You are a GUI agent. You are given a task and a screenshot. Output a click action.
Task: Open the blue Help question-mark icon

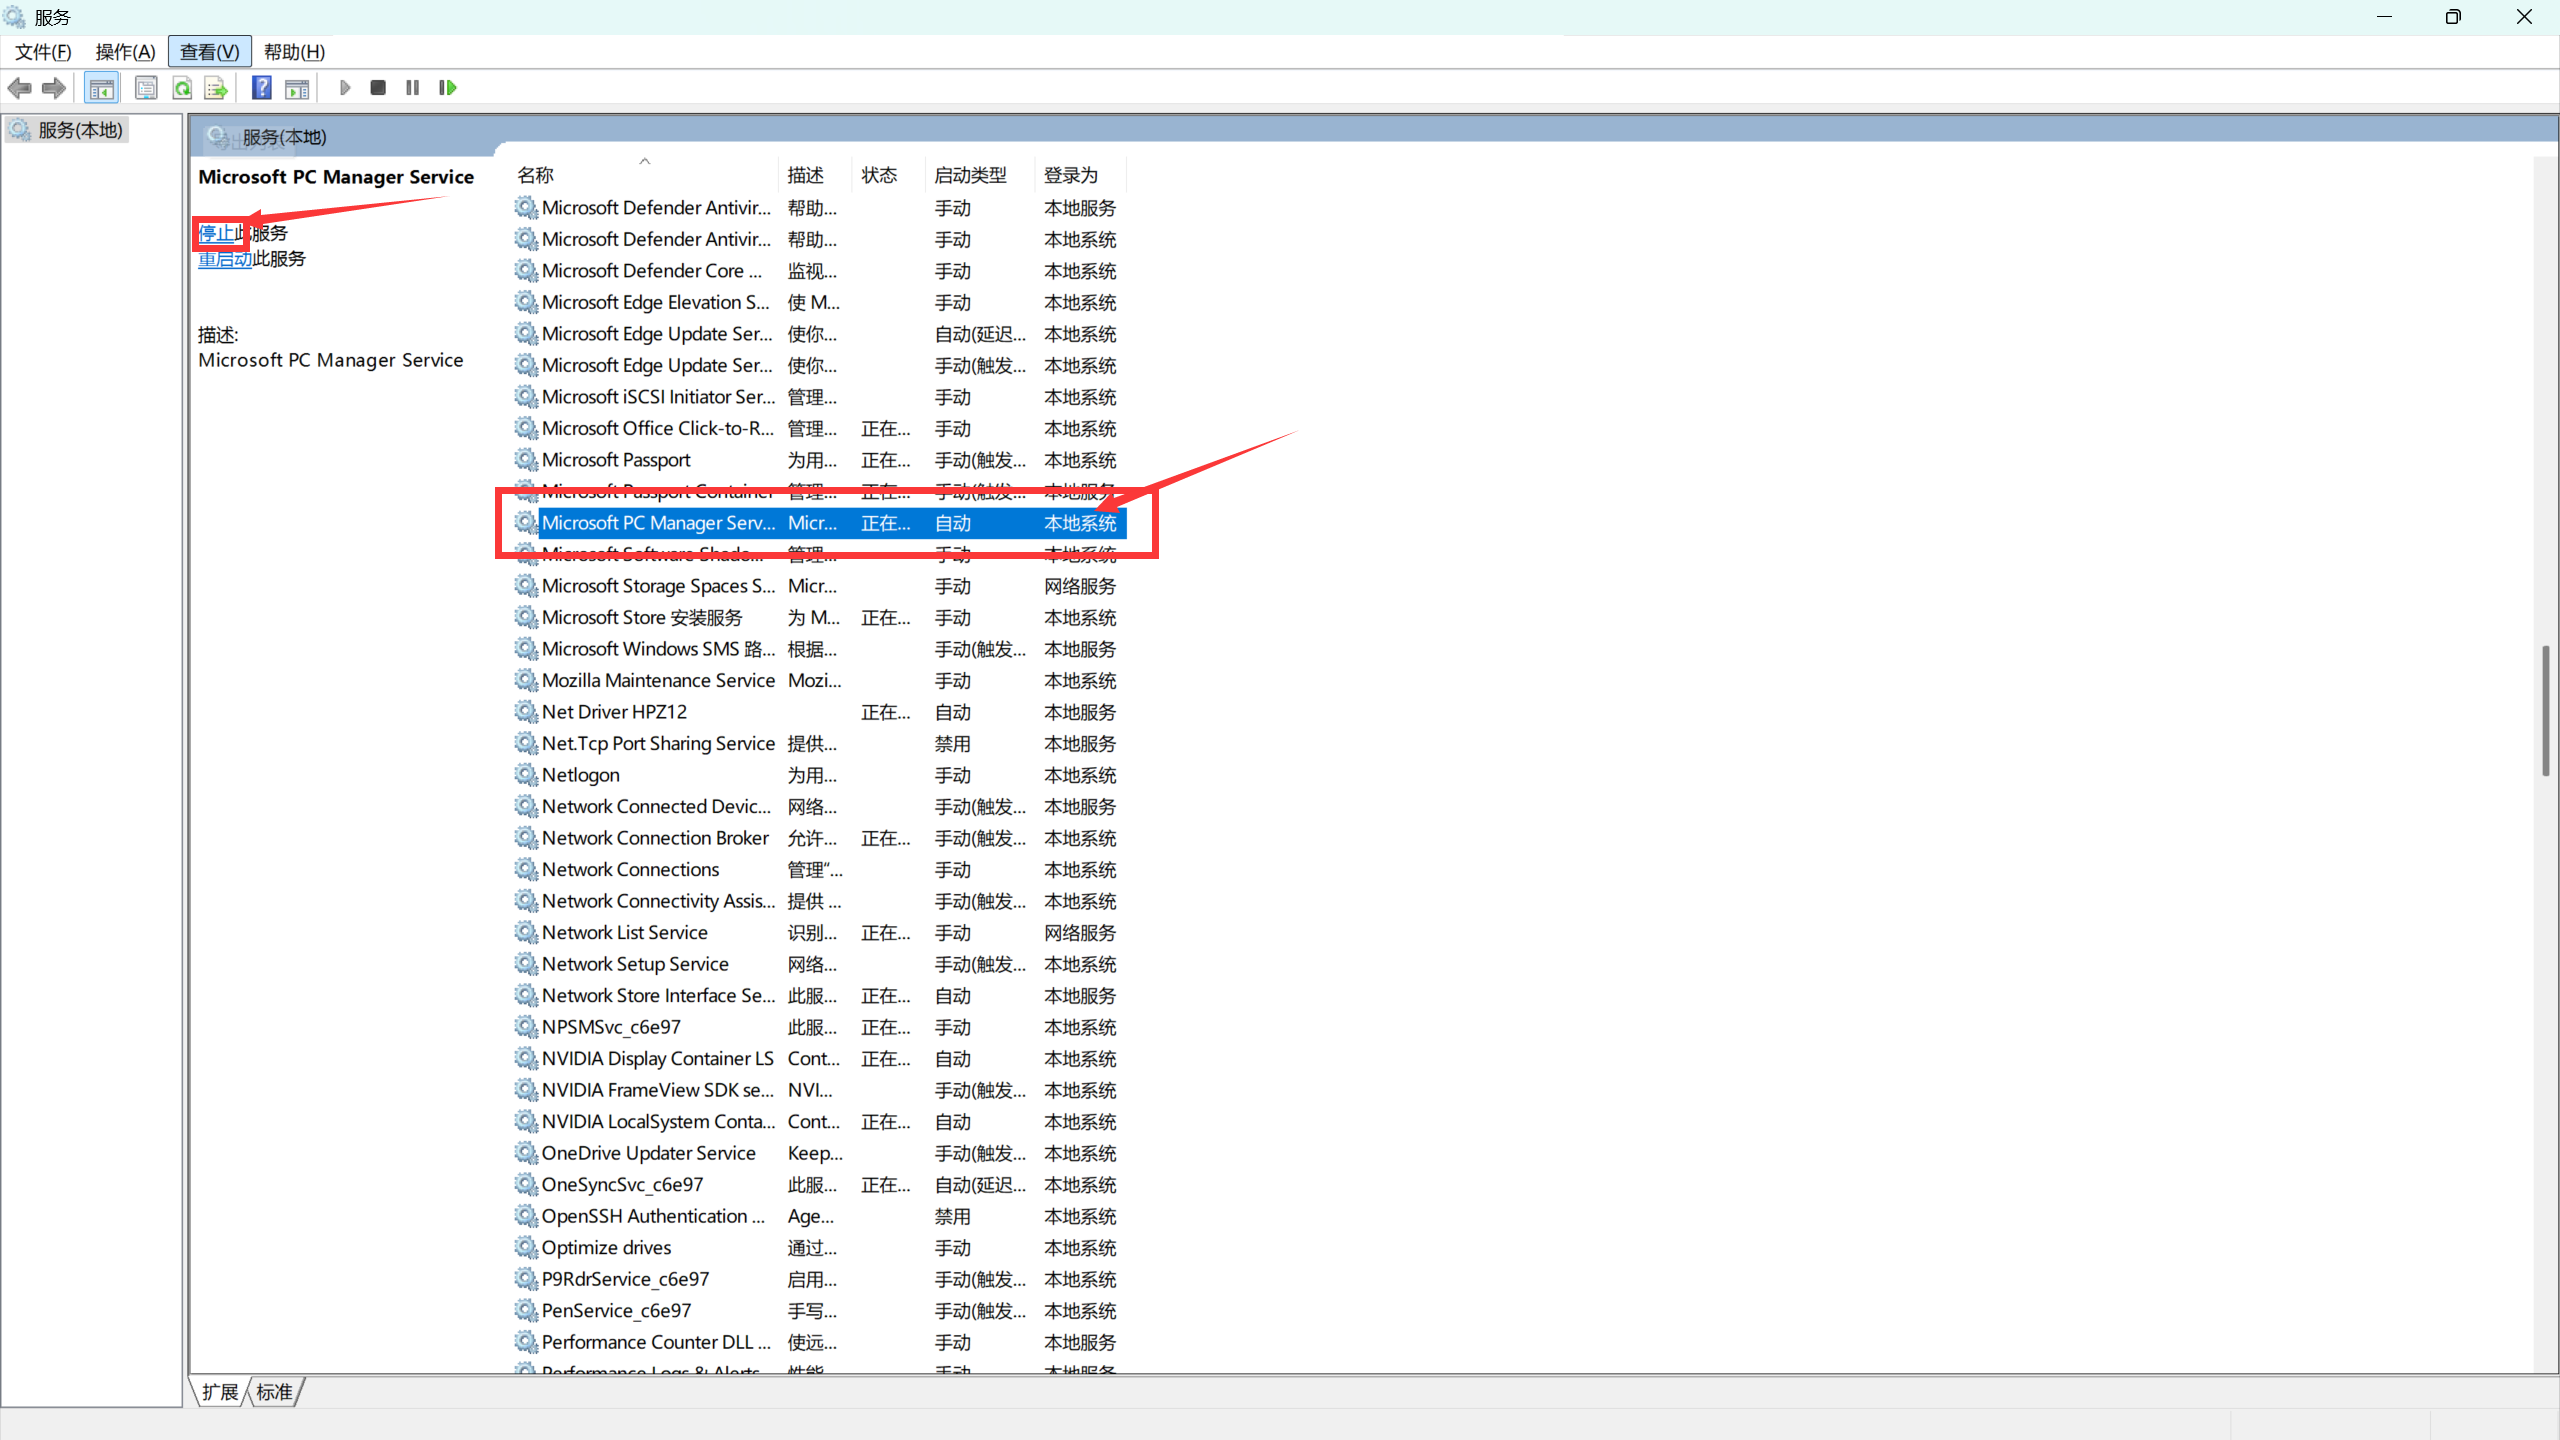(x=261, y=88)
